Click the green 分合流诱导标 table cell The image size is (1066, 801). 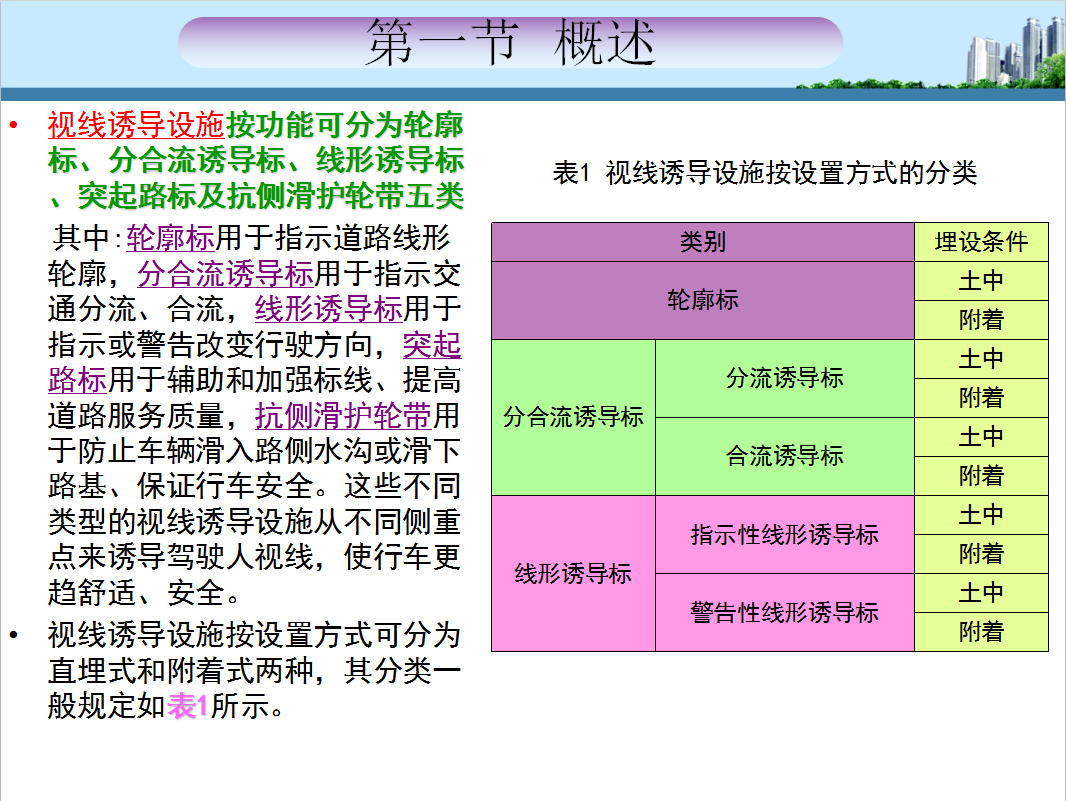pos(573,417)
